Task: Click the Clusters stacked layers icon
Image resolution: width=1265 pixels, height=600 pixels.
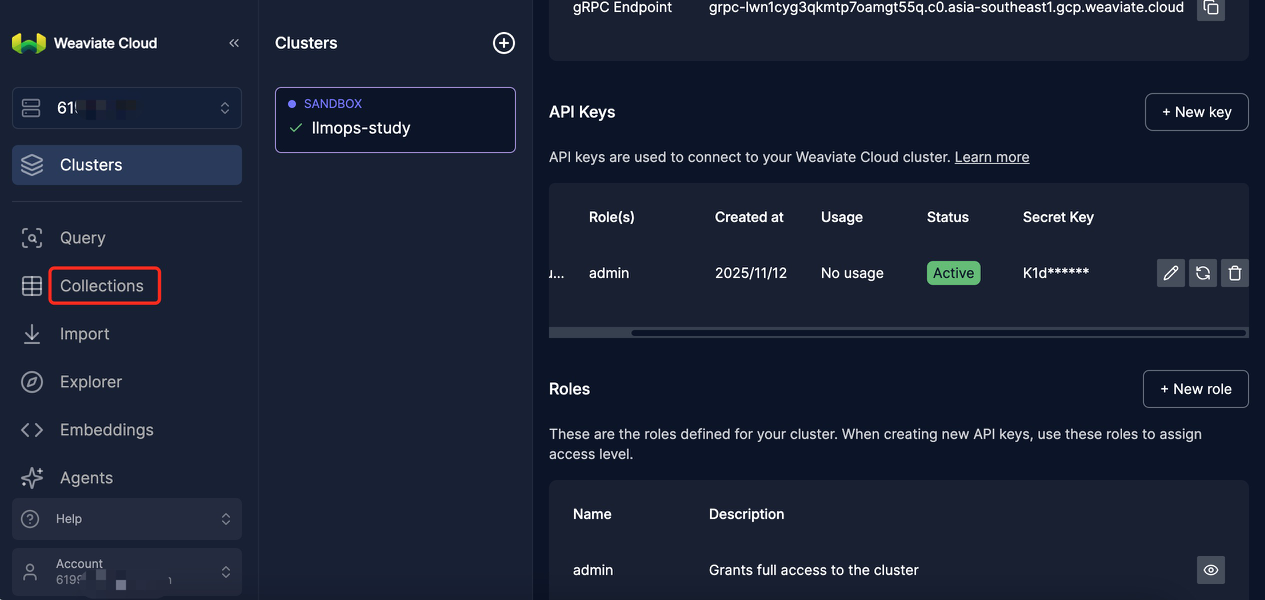Action: point(32,165)
